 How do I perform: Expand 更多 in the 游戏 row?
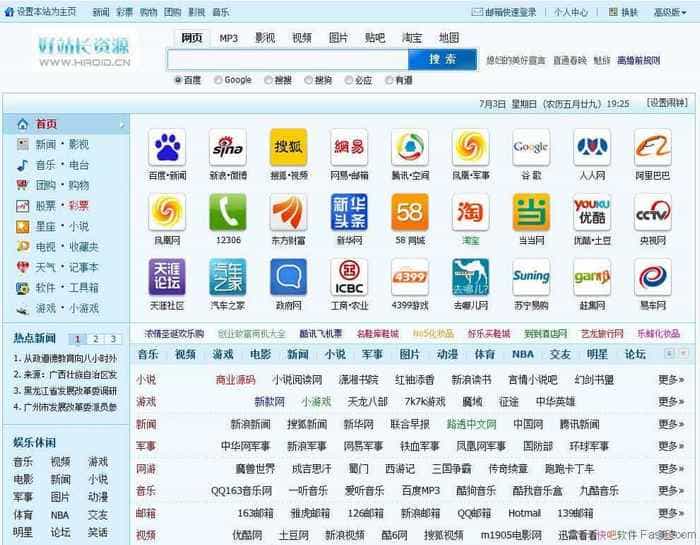670,402
